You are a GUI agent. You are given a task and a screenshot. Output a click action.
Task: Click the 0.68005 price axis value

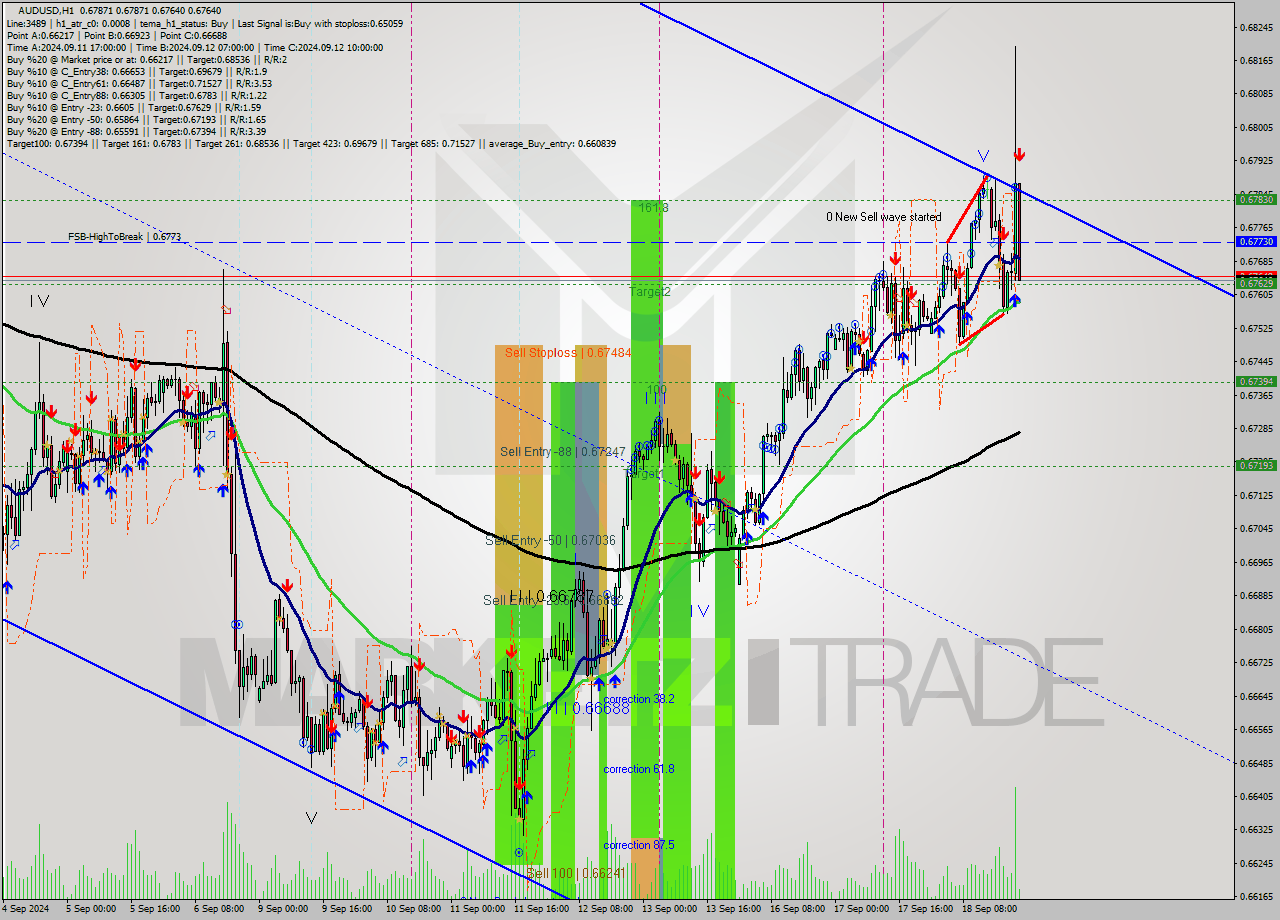[1256, 127]
